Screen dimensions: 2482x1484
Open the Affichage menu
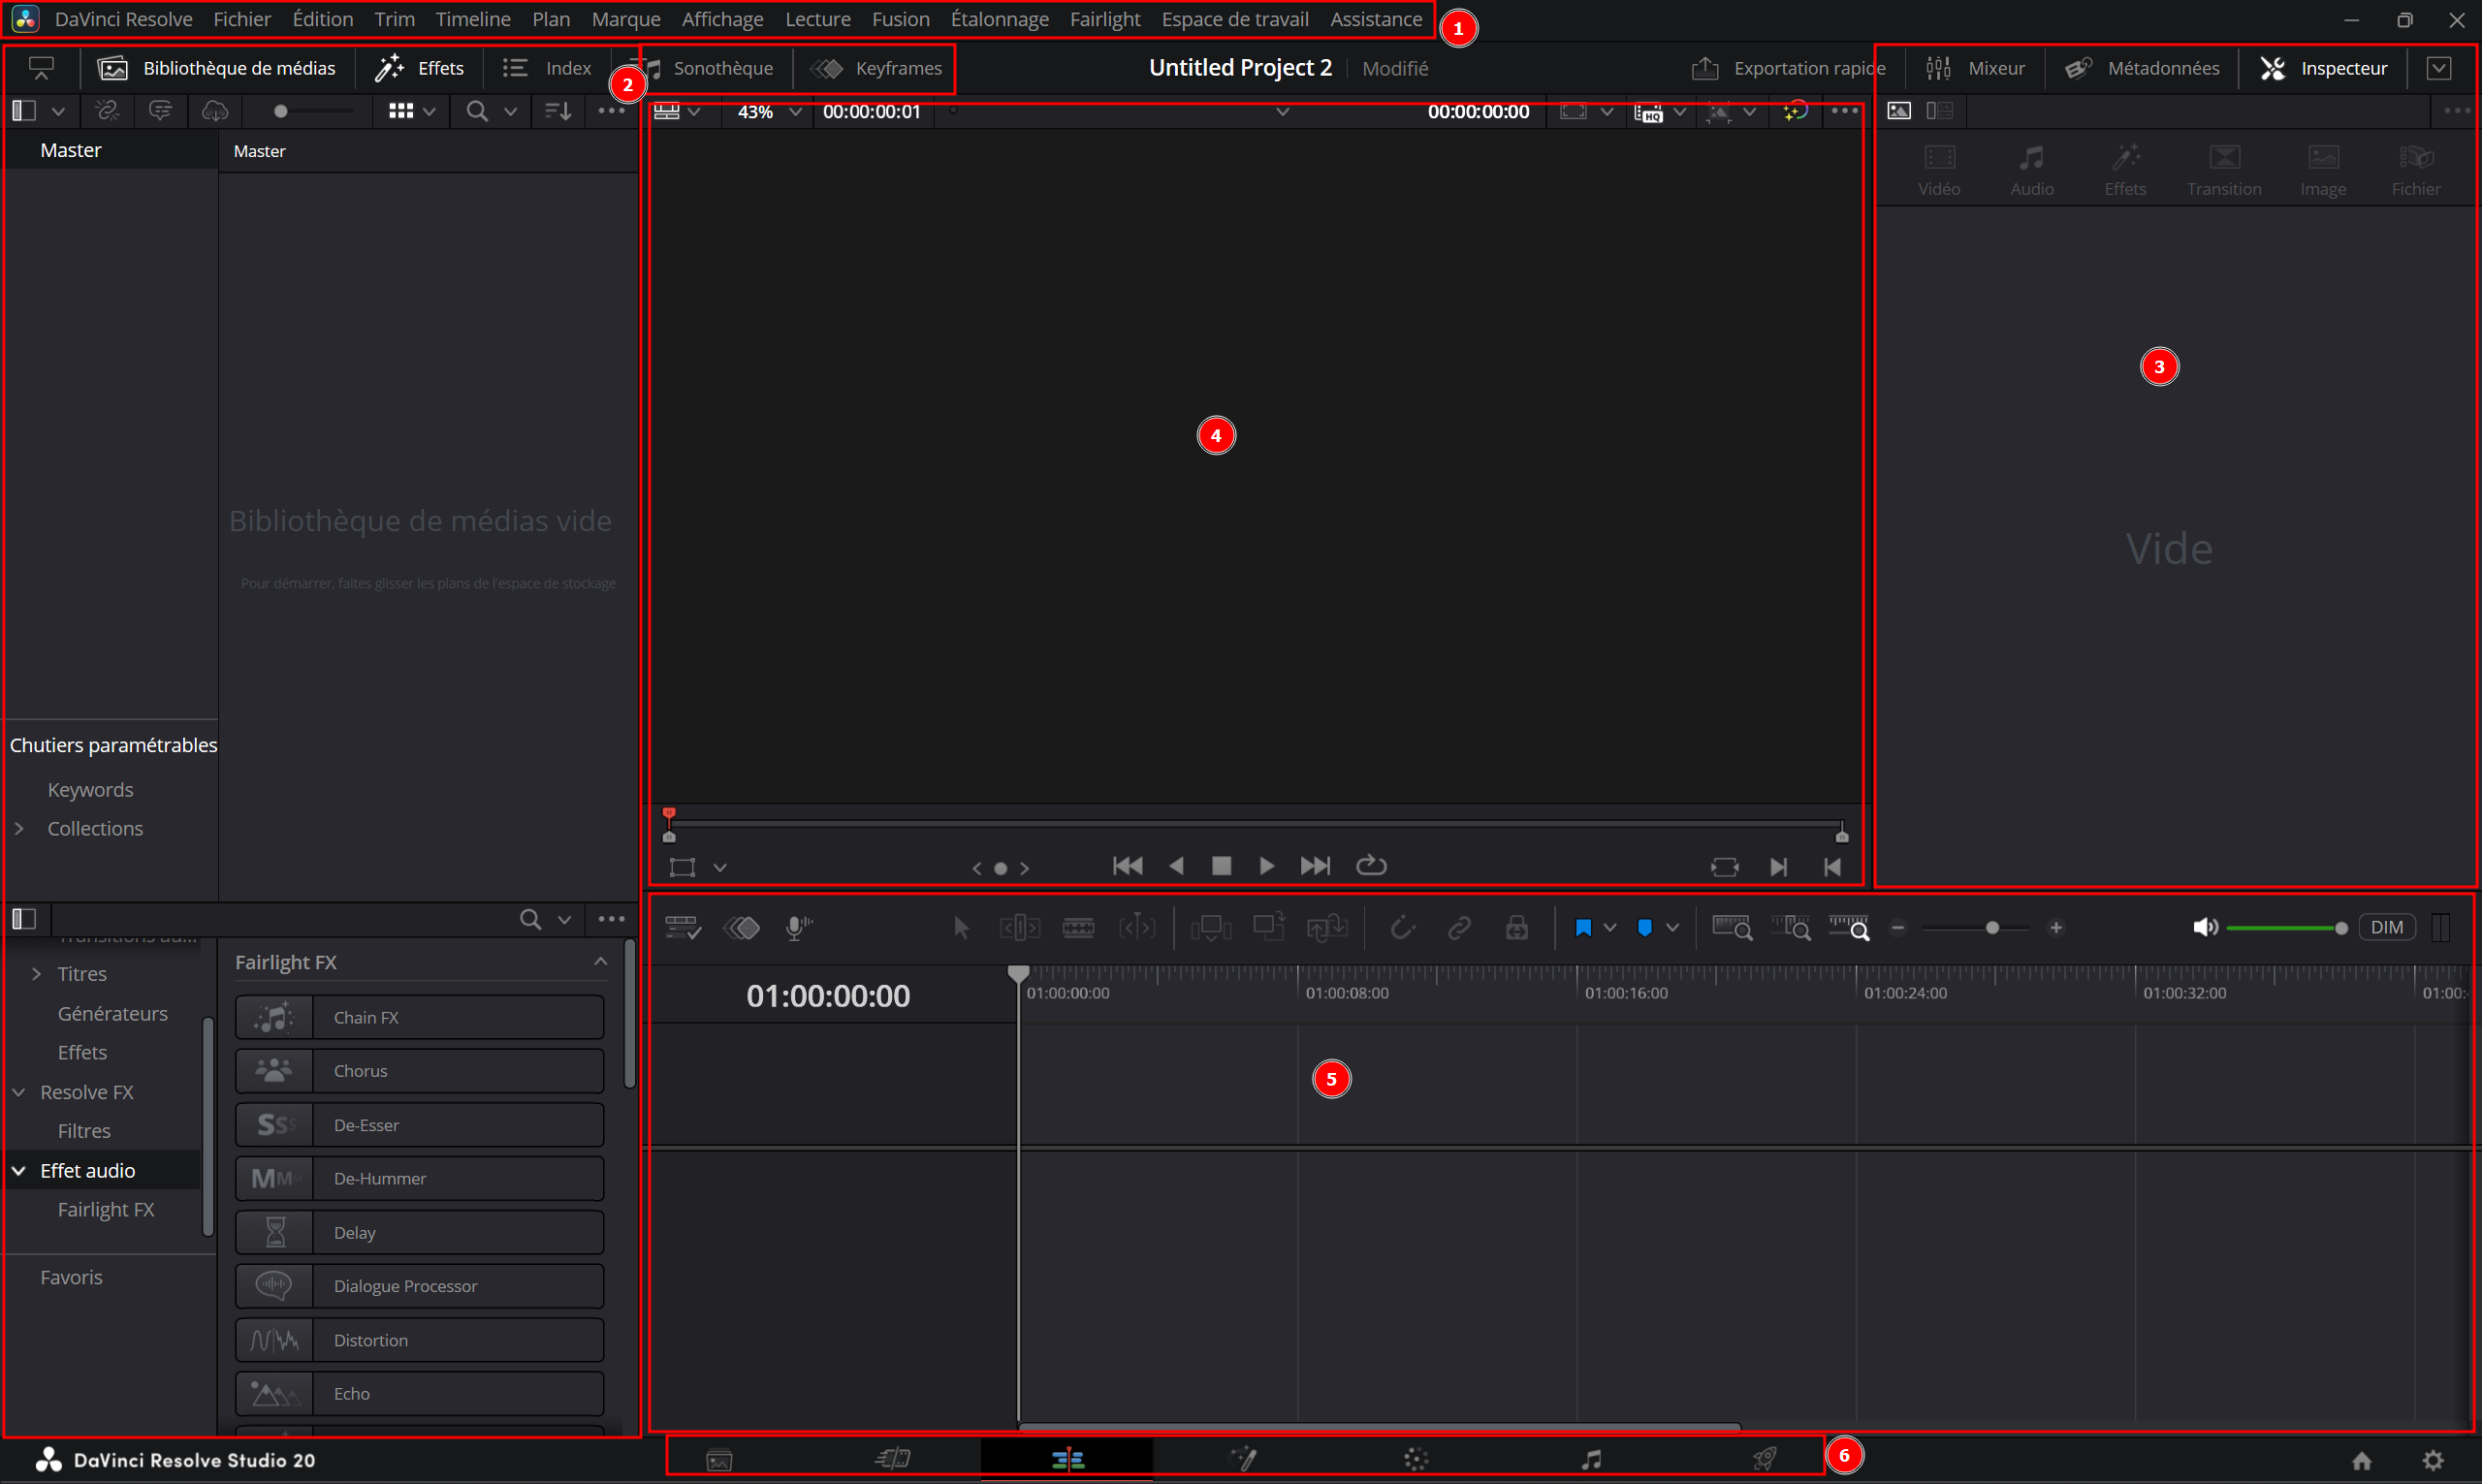pyautogui.click(x=722, y=19)
